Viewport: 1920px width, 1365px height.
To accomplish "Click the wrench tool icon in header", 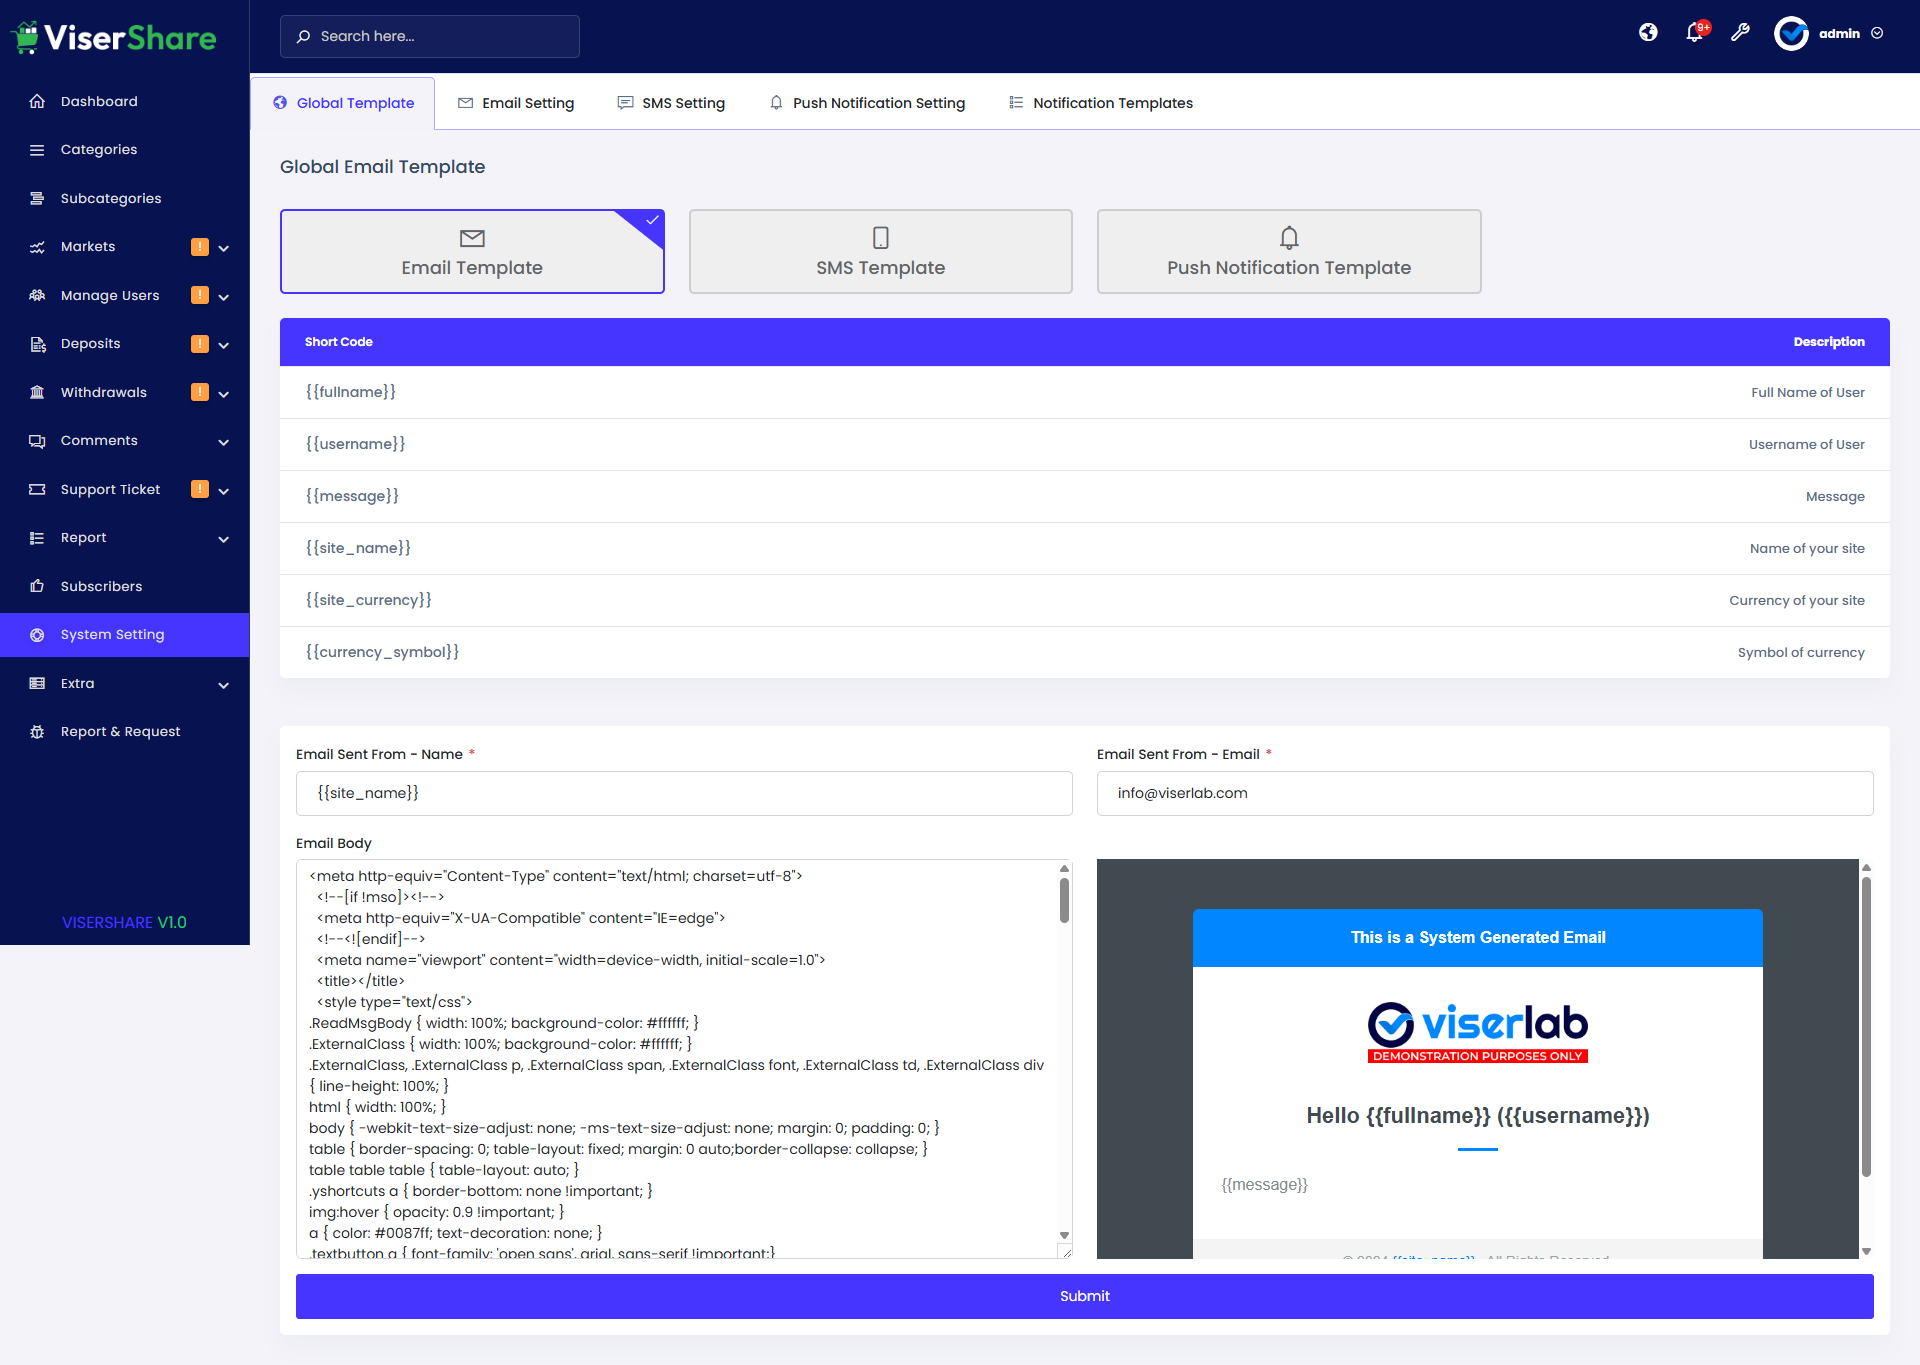I will tap(1740, 33).
